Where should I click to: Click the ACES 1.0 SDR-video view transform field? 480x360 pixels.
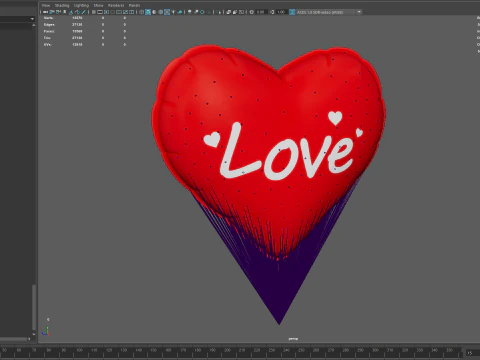pyautogui.click(x=325, y=12)
